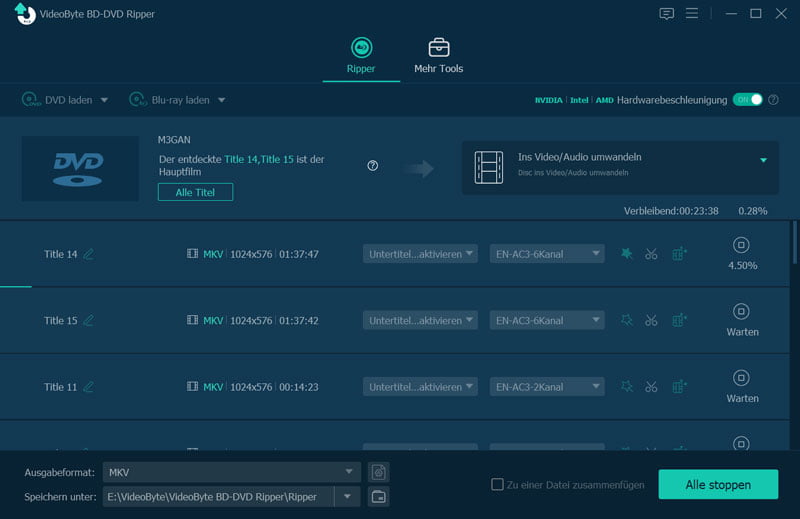This screenshot has height=519, width=800.
Task: Open the effects star icon for Title 14
Action: click(627, 254)
